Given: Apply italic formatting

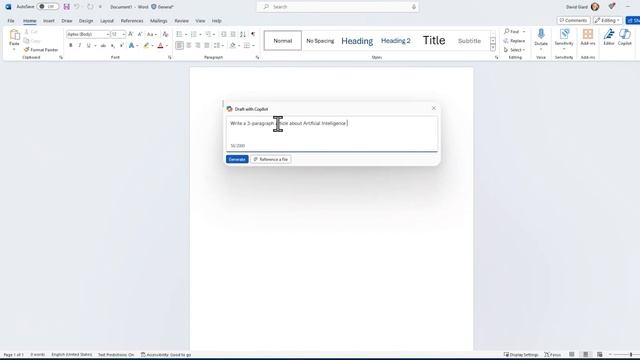Looking at the screenshot, I should 80,45.
